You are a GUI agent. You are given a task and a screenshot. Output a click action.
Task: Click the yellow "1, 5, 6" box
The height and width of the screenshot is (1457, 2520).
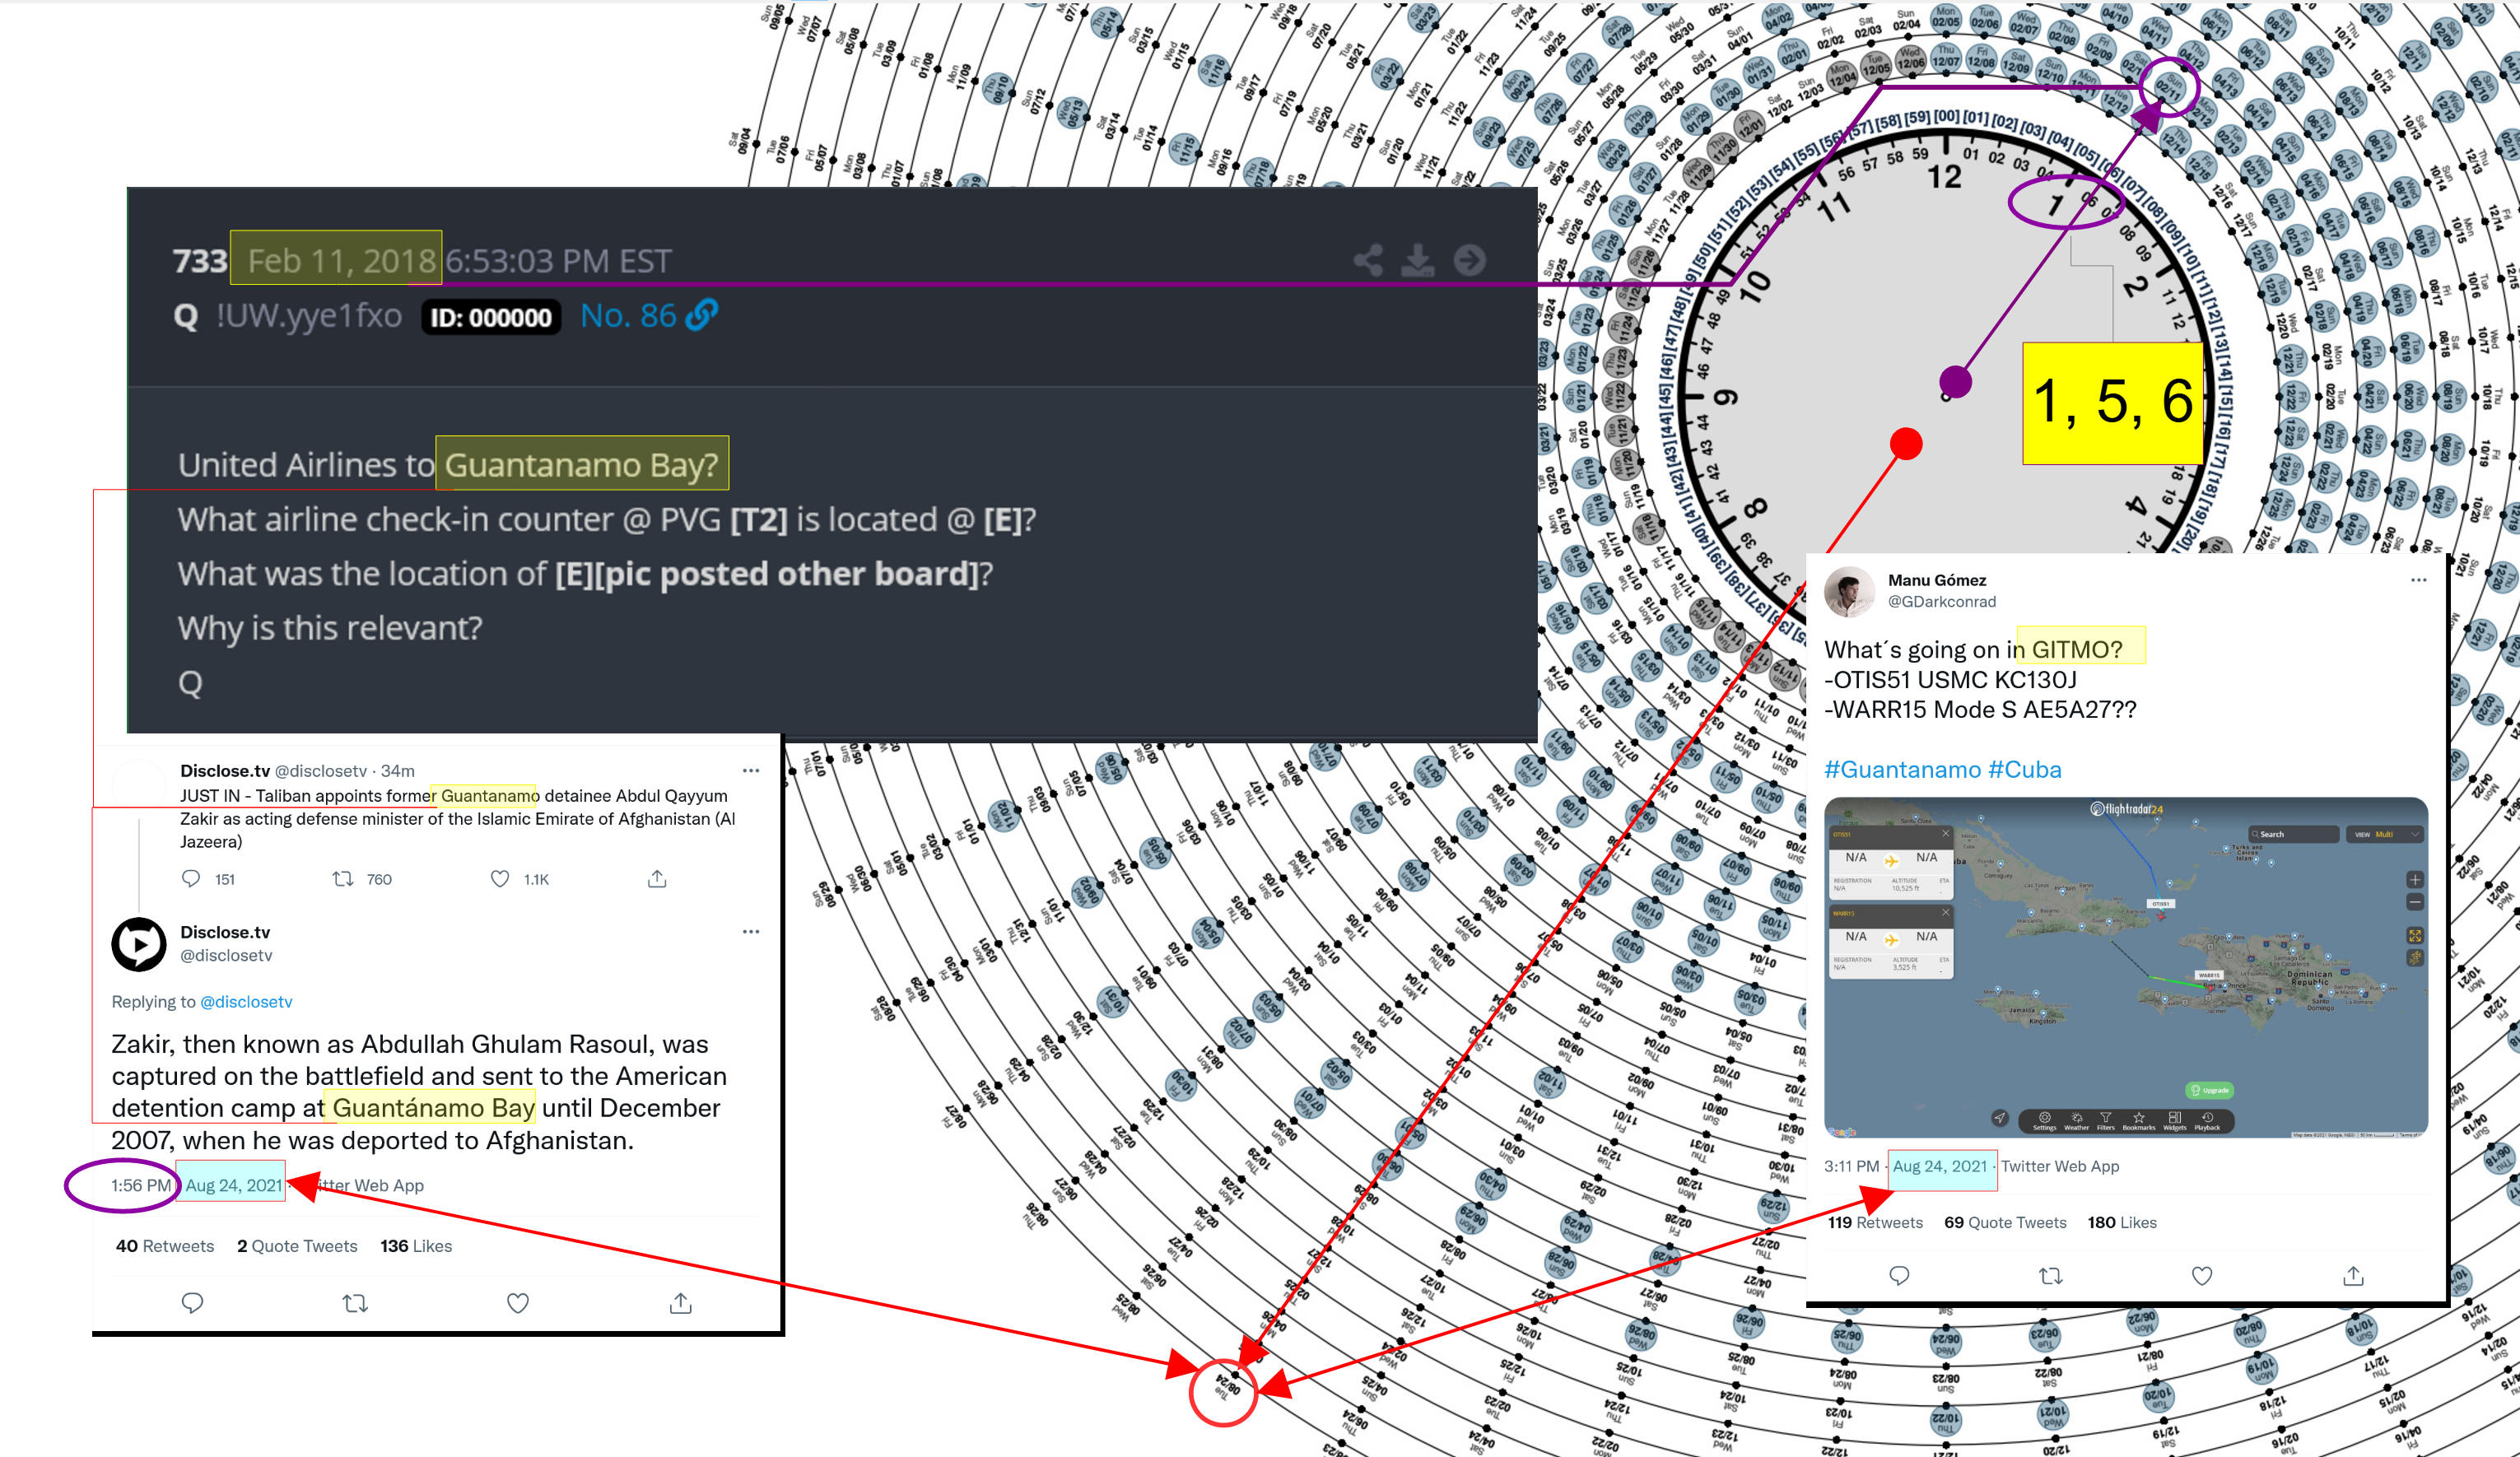(x=2113, y=403)
